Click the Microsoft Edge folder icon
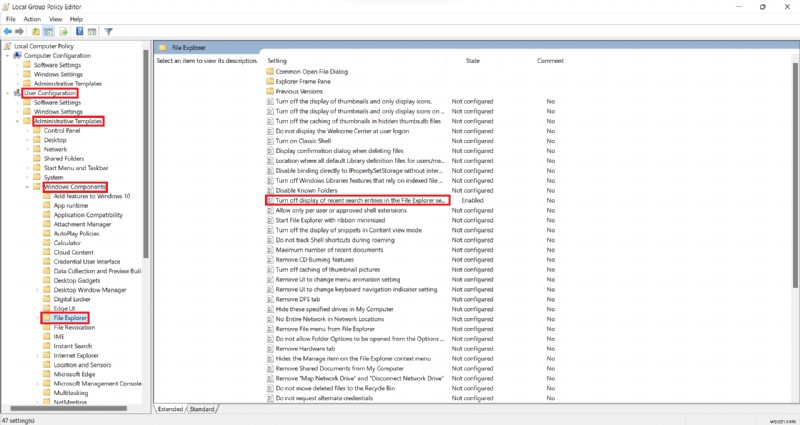Viewport: 800px width, 425px height. 47,374
